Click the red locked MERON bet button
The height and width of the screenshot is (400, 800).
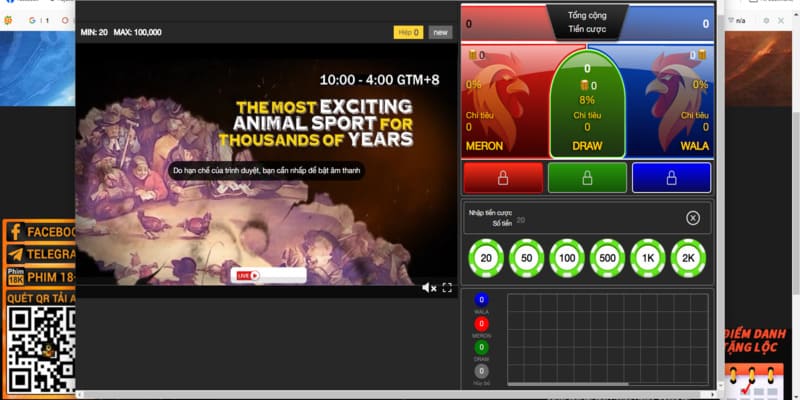pos(503,178)
